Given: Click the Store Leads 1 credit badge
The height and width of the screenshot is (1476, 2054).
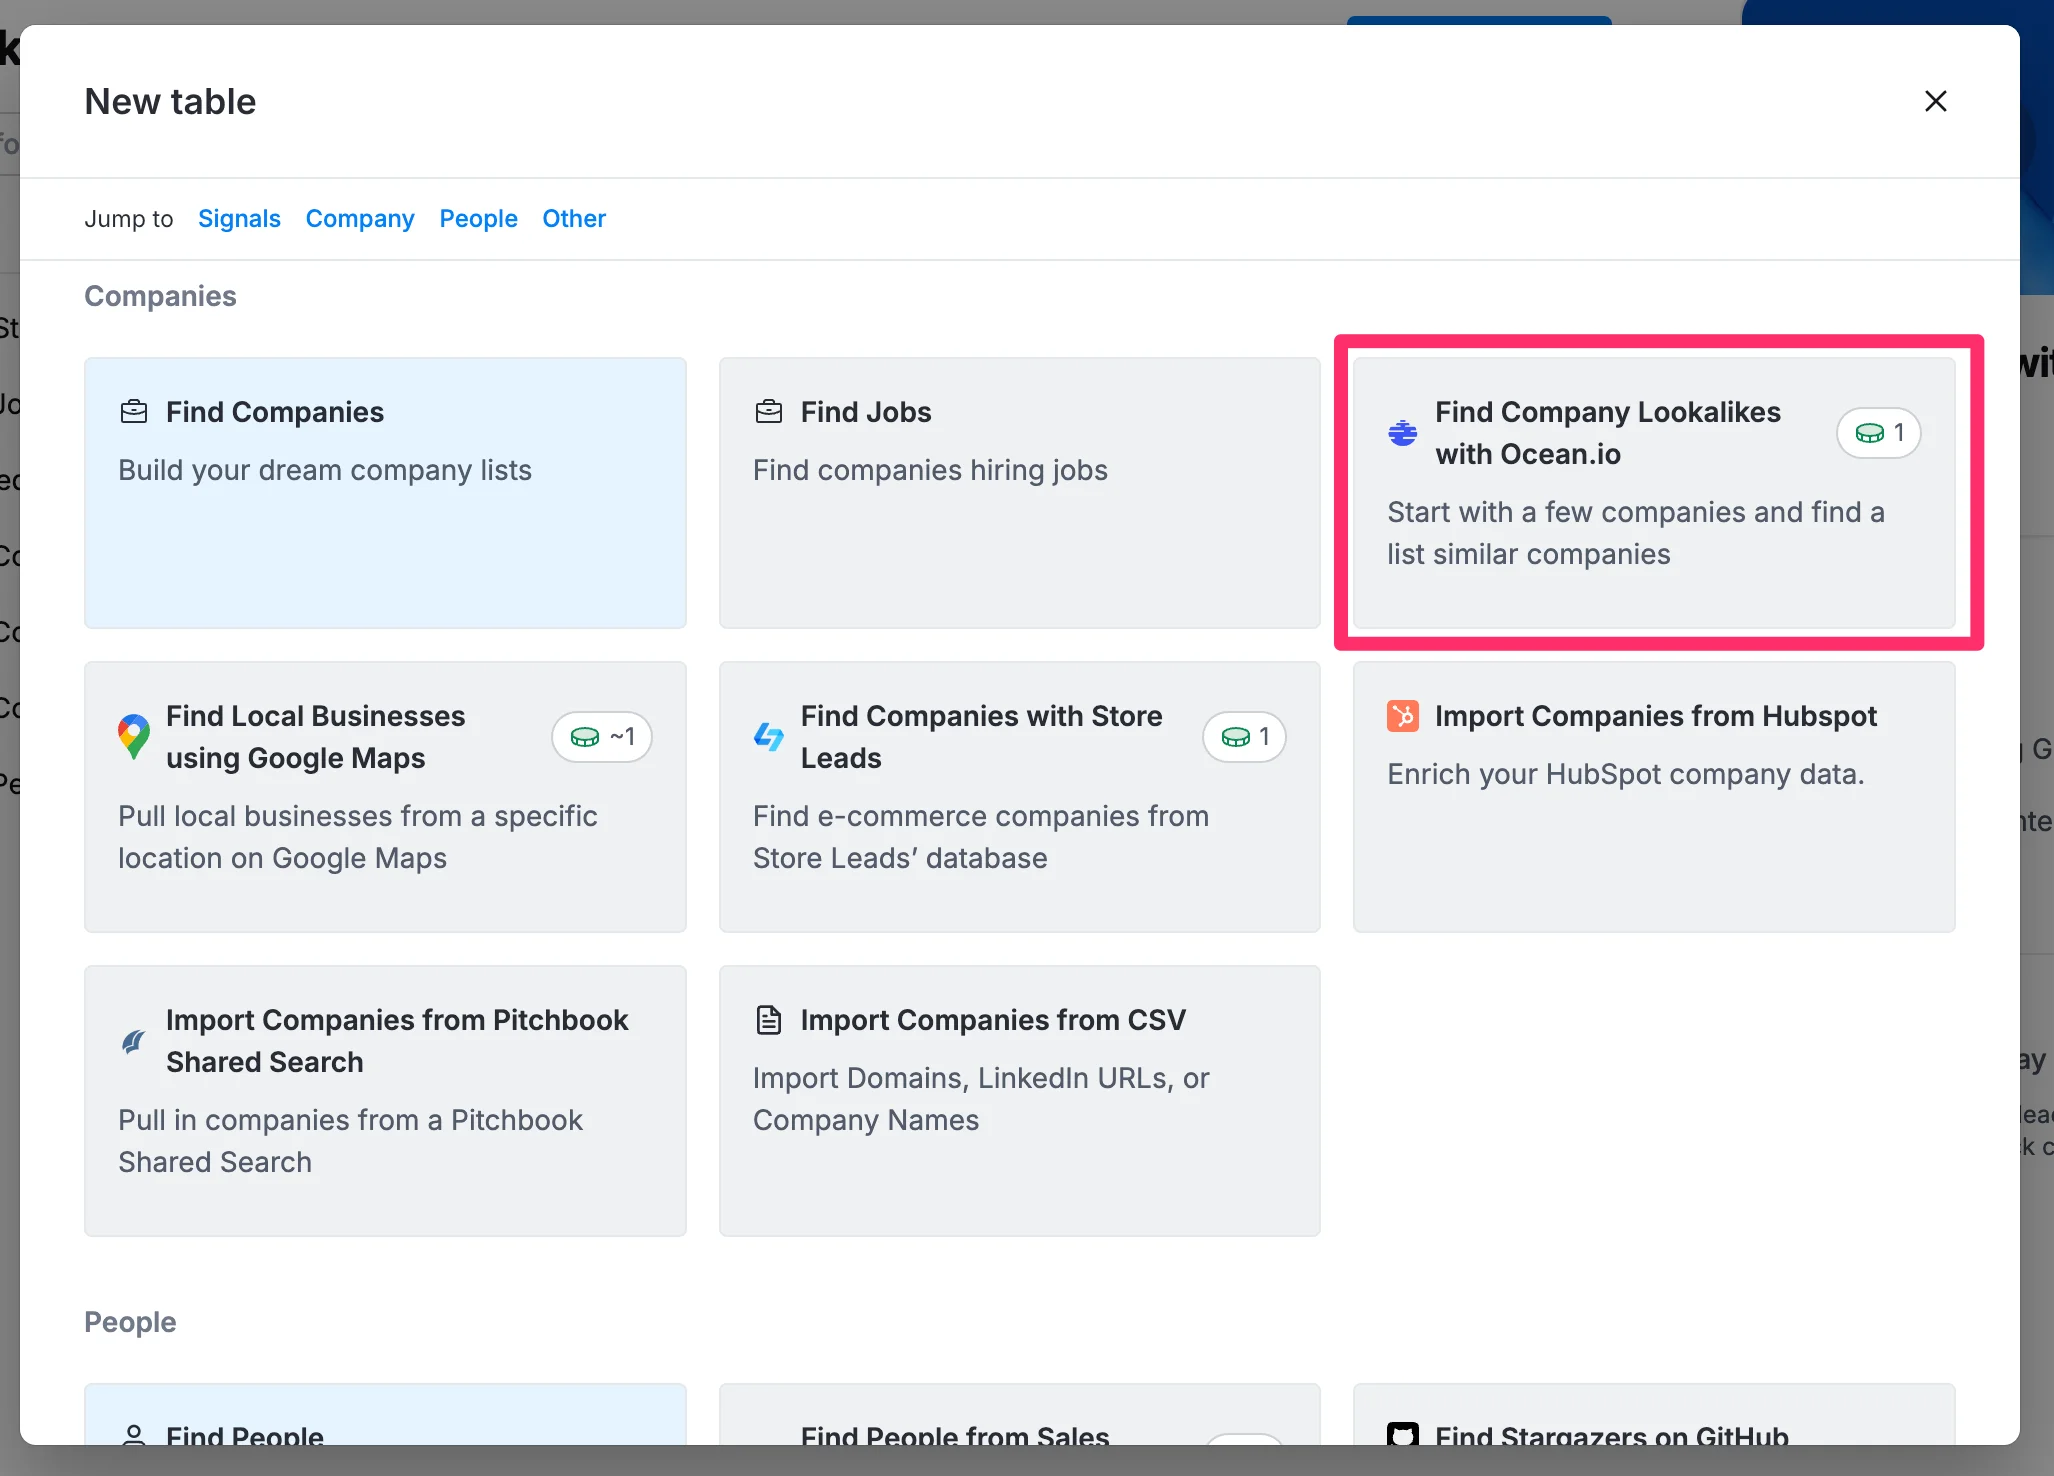Looking at the screenshot, I should click(x=1244, y=737).
